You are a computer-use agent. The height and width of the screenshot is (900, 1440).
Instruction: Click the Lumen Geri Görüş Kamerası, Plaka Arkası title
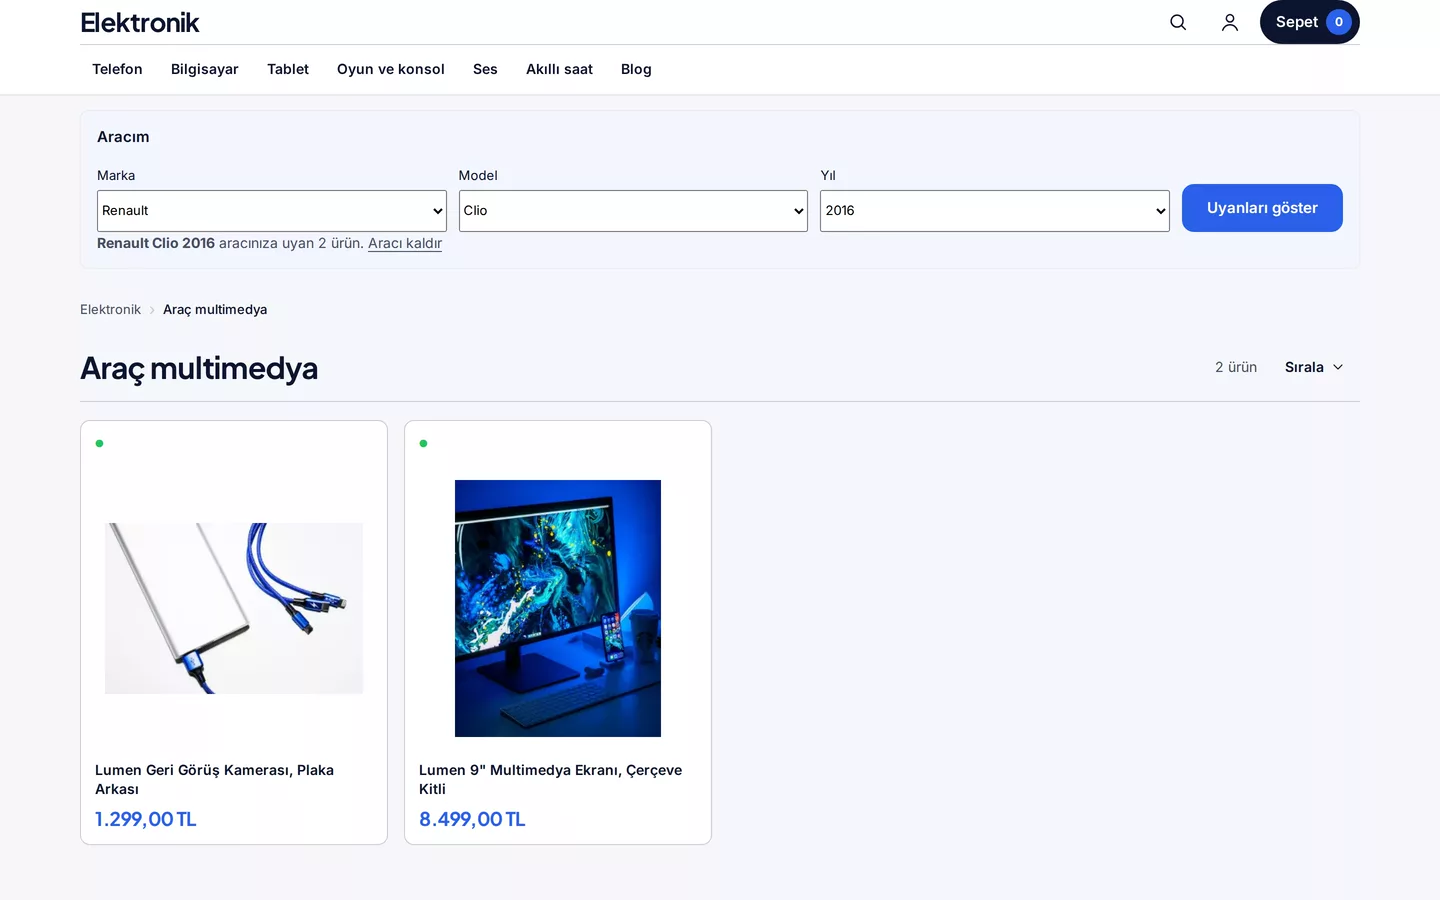point(215,779)
